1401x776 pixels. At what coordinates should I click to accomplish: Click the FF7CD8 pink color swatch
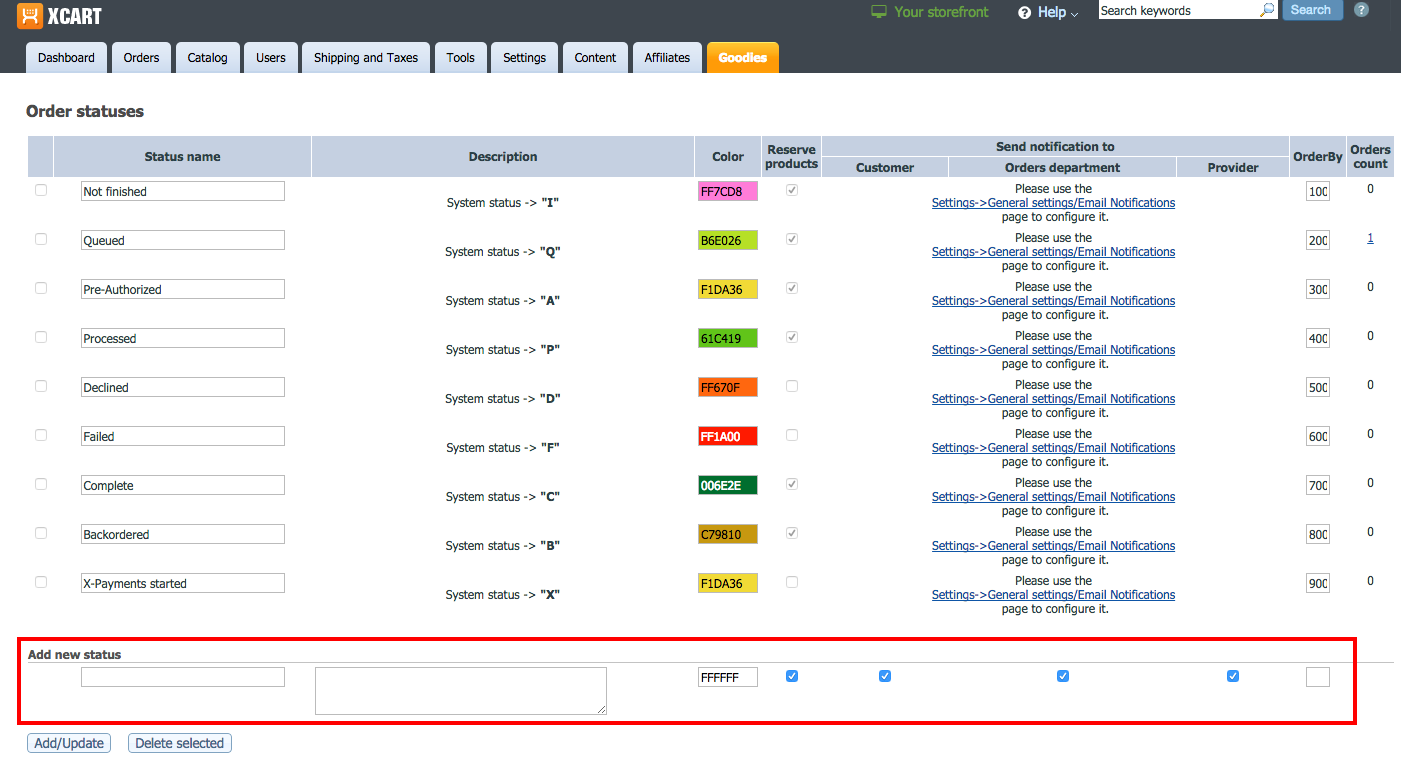[x=728, y=191]
